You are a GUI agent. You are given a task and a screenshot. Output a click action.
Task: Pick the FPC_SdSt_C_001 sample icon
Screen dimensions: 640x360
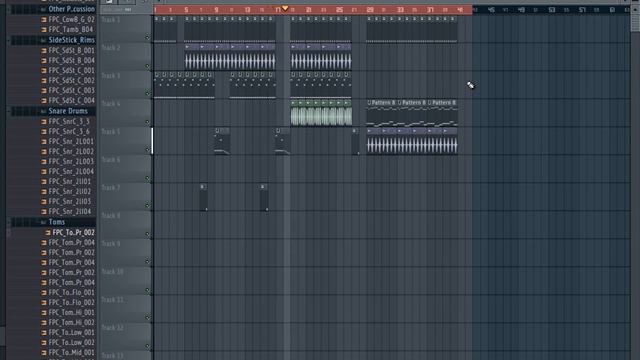44,71
